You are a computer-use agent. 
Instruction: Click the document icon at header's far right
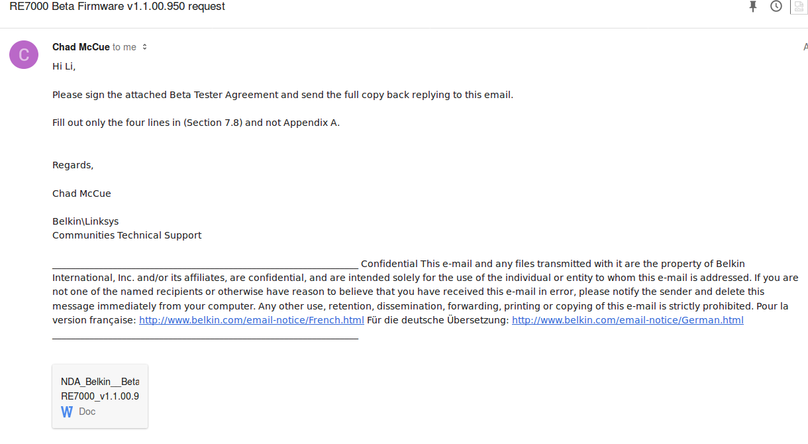coord(800,7)
